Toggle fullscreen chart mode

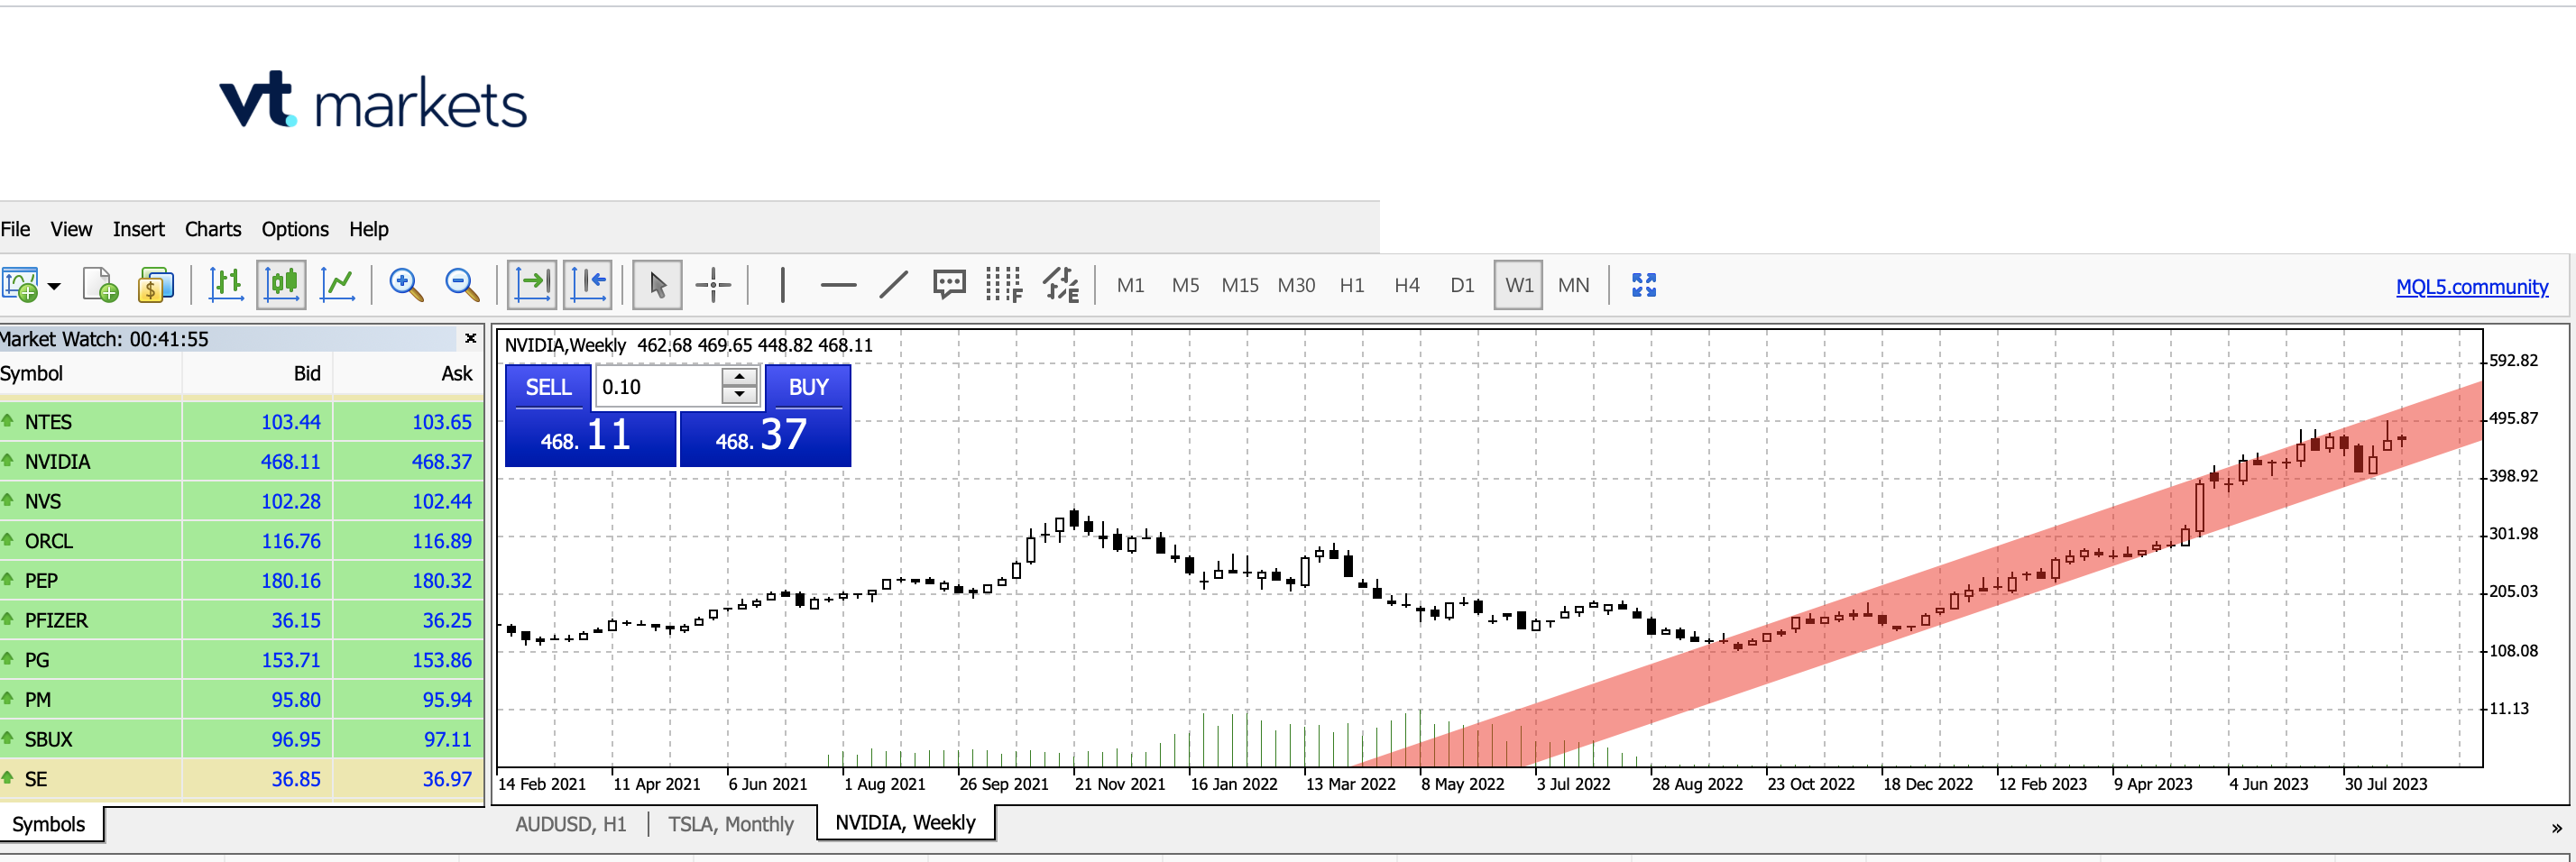click(1644, 285)
